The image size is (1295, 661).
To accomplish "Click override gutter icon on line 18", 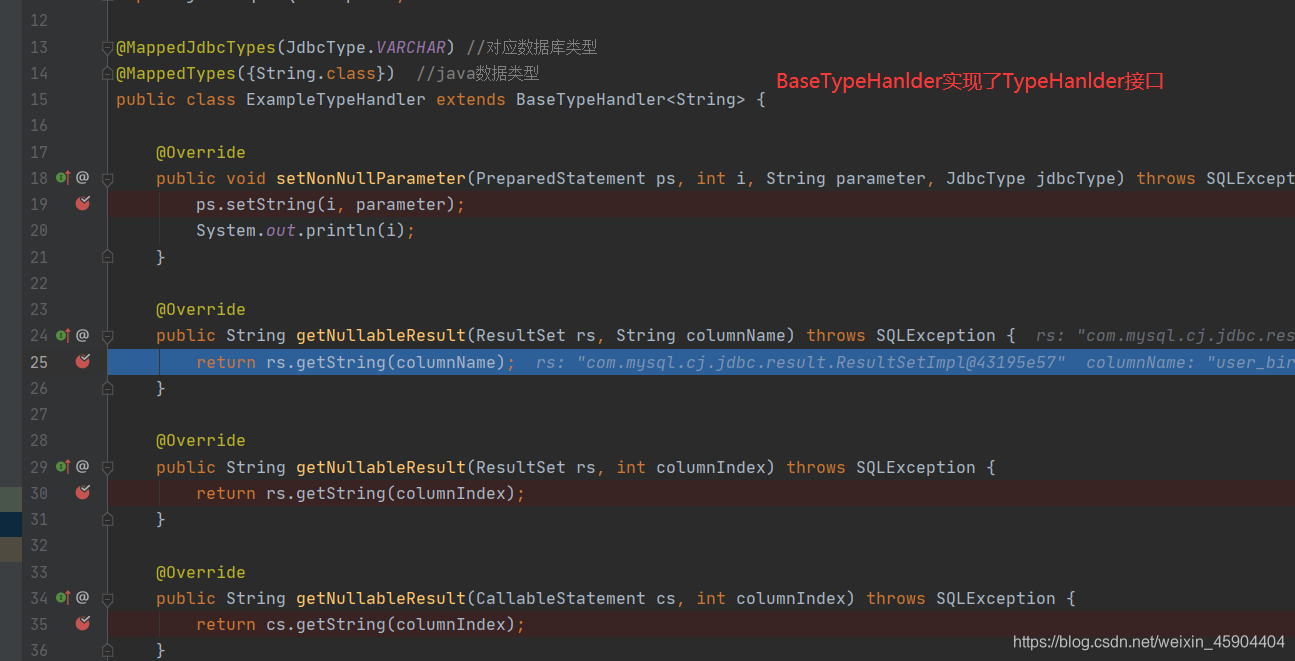I will click(x=63, y=178).
